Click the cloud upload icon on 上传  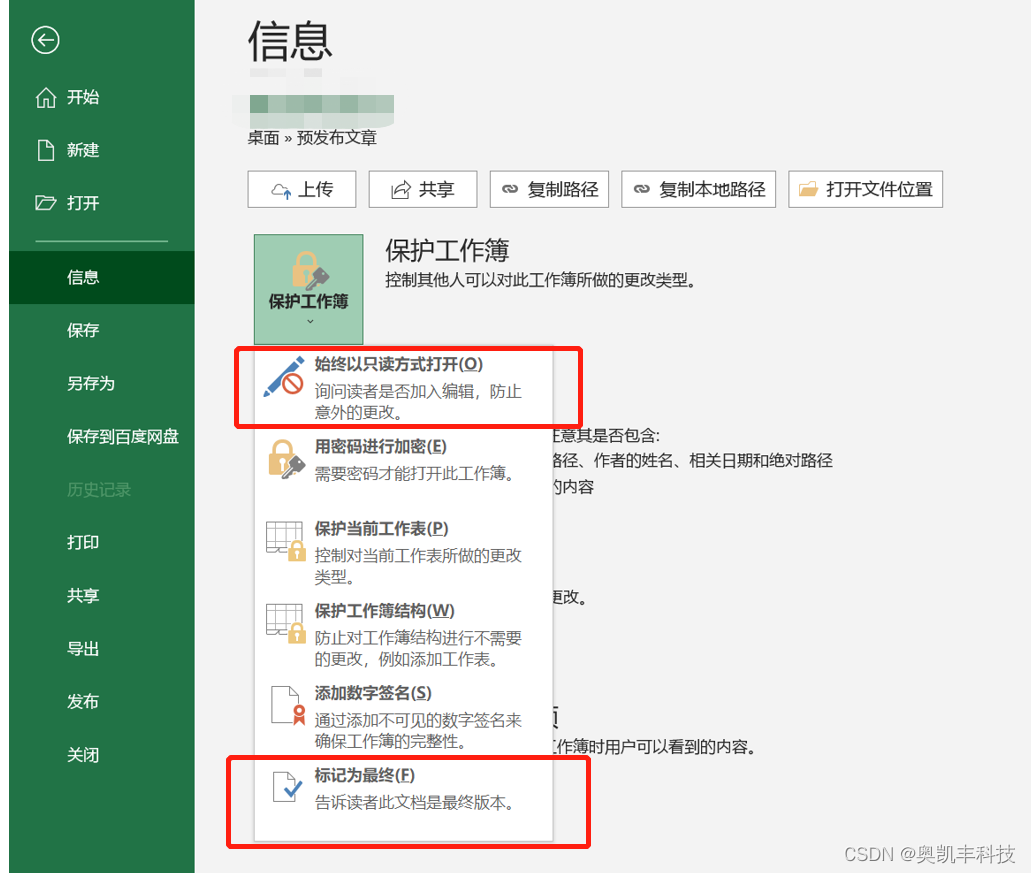[281, 190]
